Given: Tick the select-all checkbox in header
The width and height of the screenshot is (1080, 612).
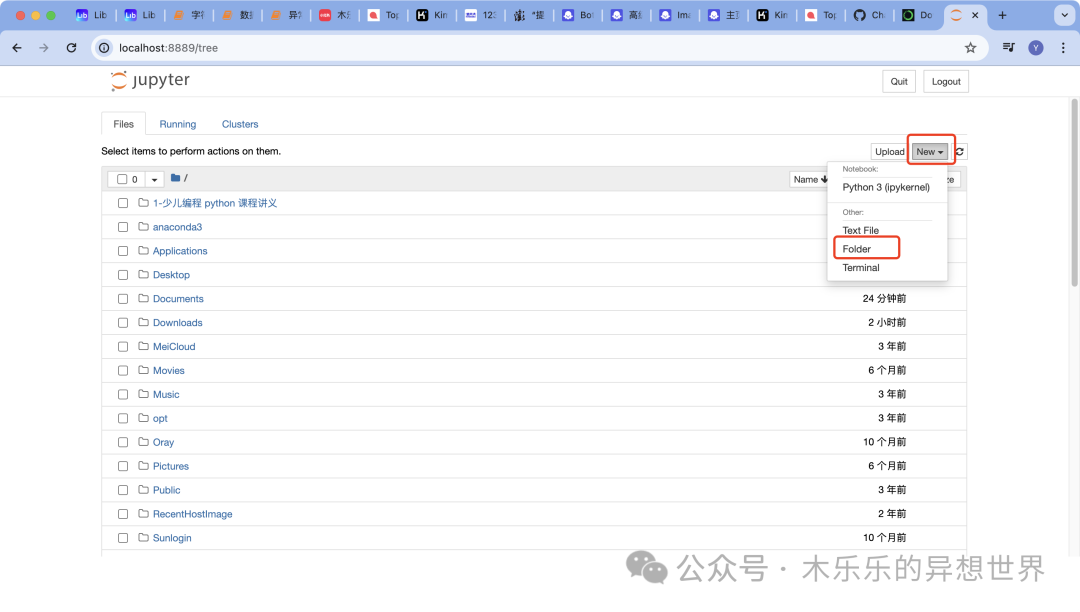Looking at the screenshot, I should pos(122,179).
